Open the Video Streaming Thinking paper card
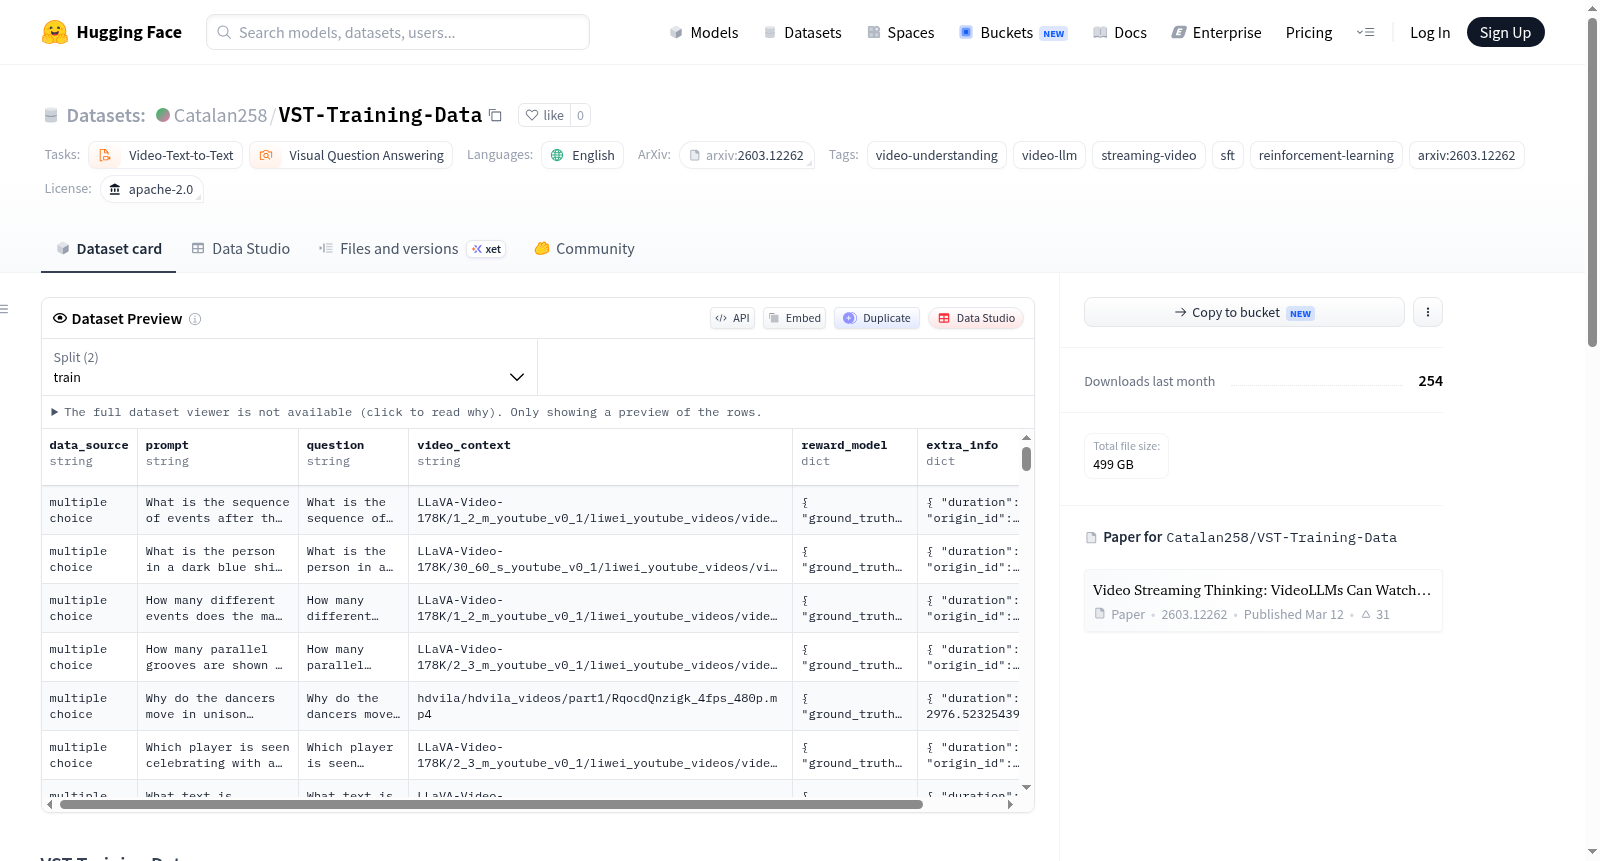Screen dimensions: 1600x861 (x=1263, y=601)
